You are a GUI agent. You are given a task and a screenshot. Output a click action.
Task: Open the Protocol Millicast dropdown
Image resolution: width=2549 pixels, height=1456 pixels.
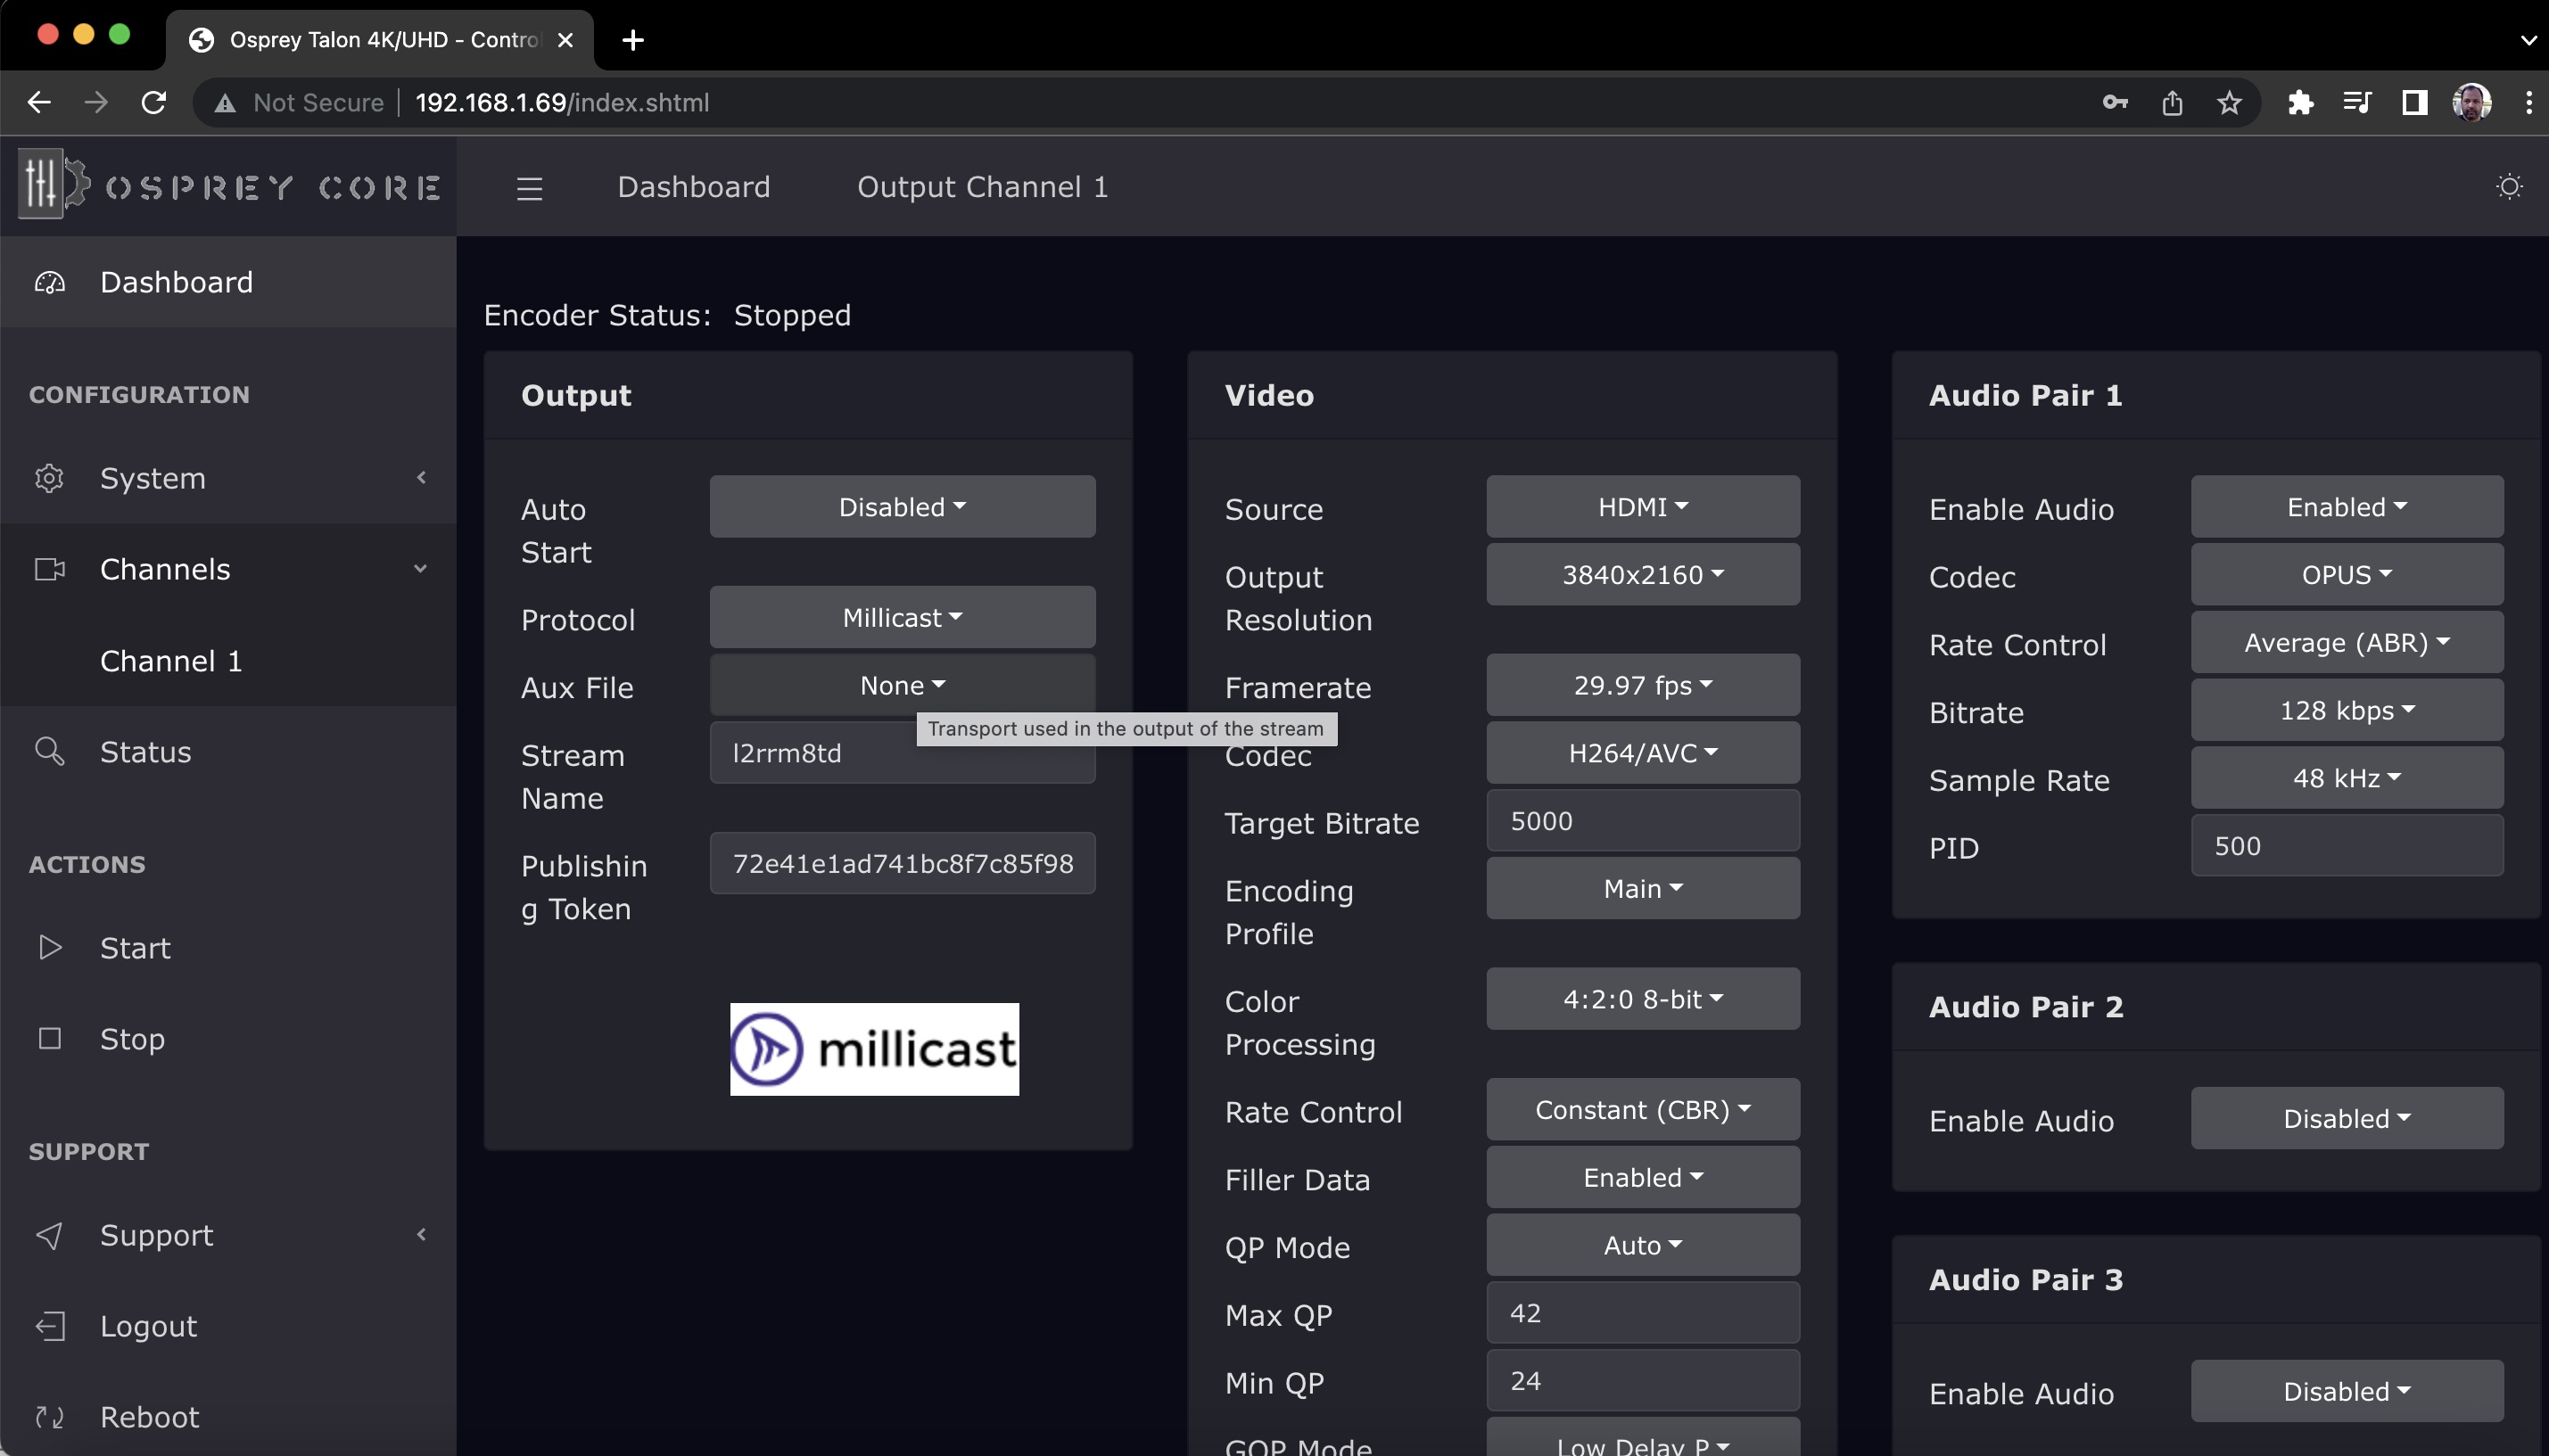coord(902,617)
